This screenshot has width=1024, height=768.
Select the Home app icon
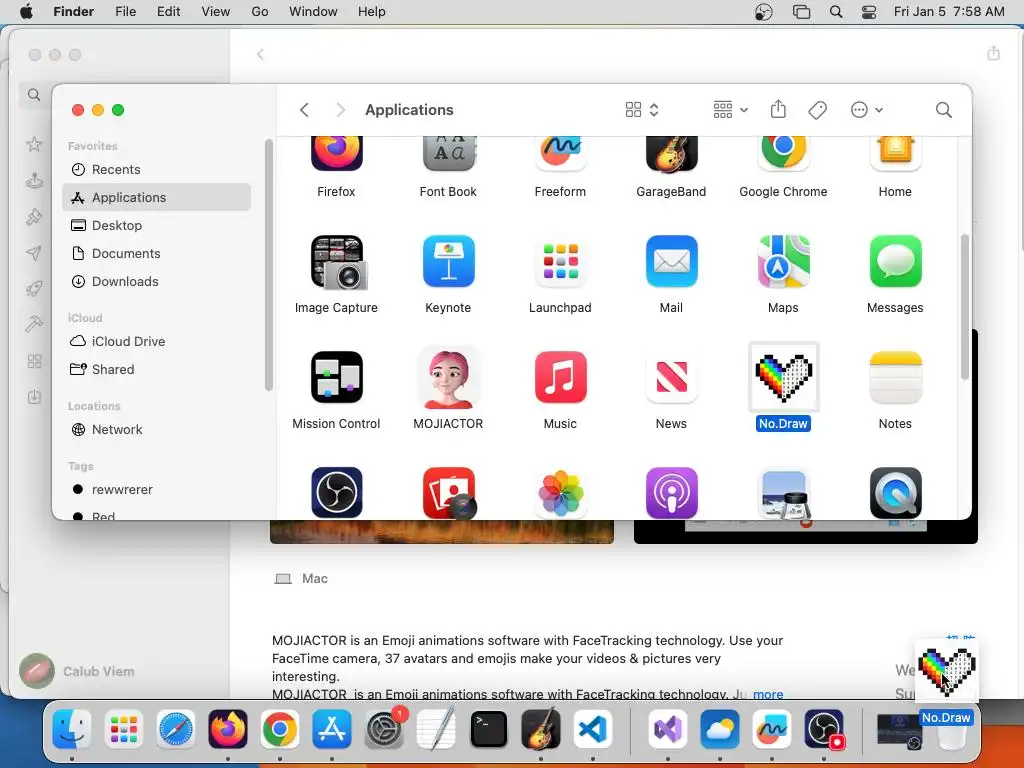(x=895, y=154)
